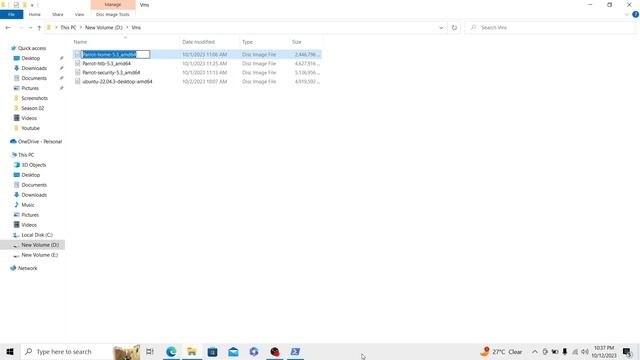Viewport: 640px width, 360px height.
Task: Open Mail app from taskbar
Action: 233,351
